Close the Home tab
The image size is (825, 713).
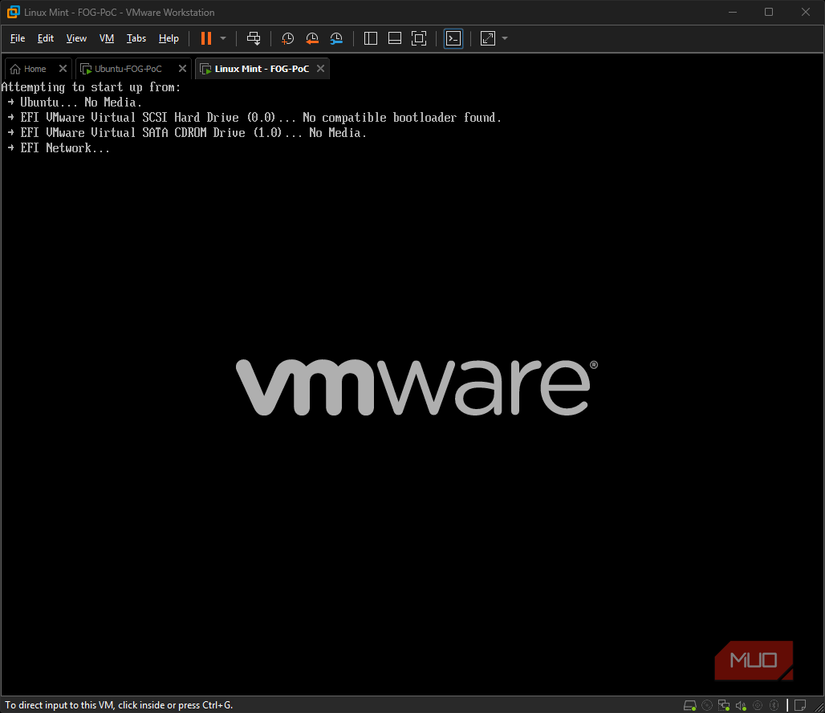[63, 68]
